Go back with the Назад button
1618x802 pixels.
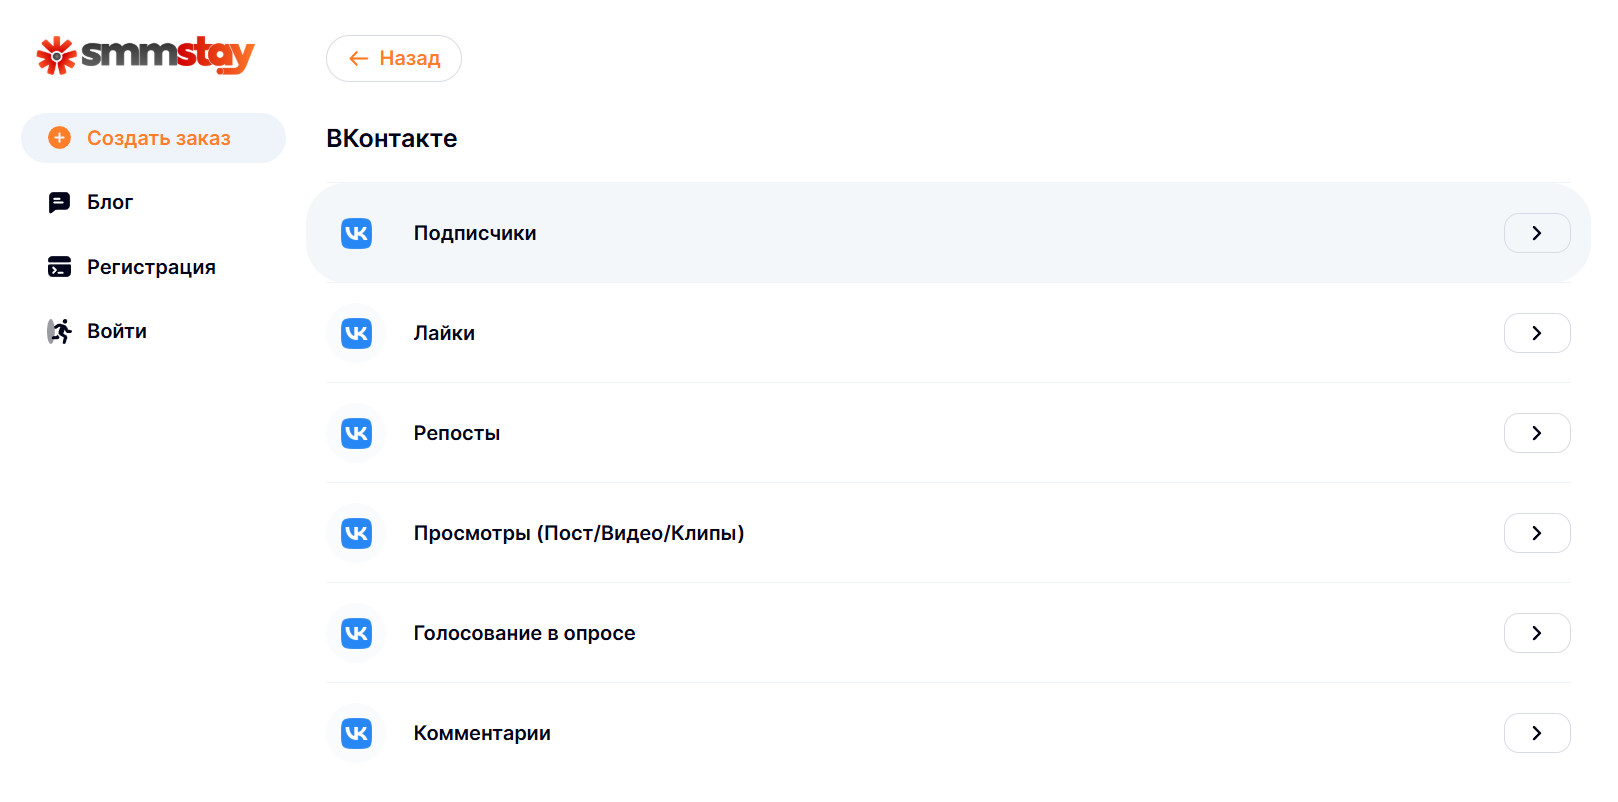point(394,59)
